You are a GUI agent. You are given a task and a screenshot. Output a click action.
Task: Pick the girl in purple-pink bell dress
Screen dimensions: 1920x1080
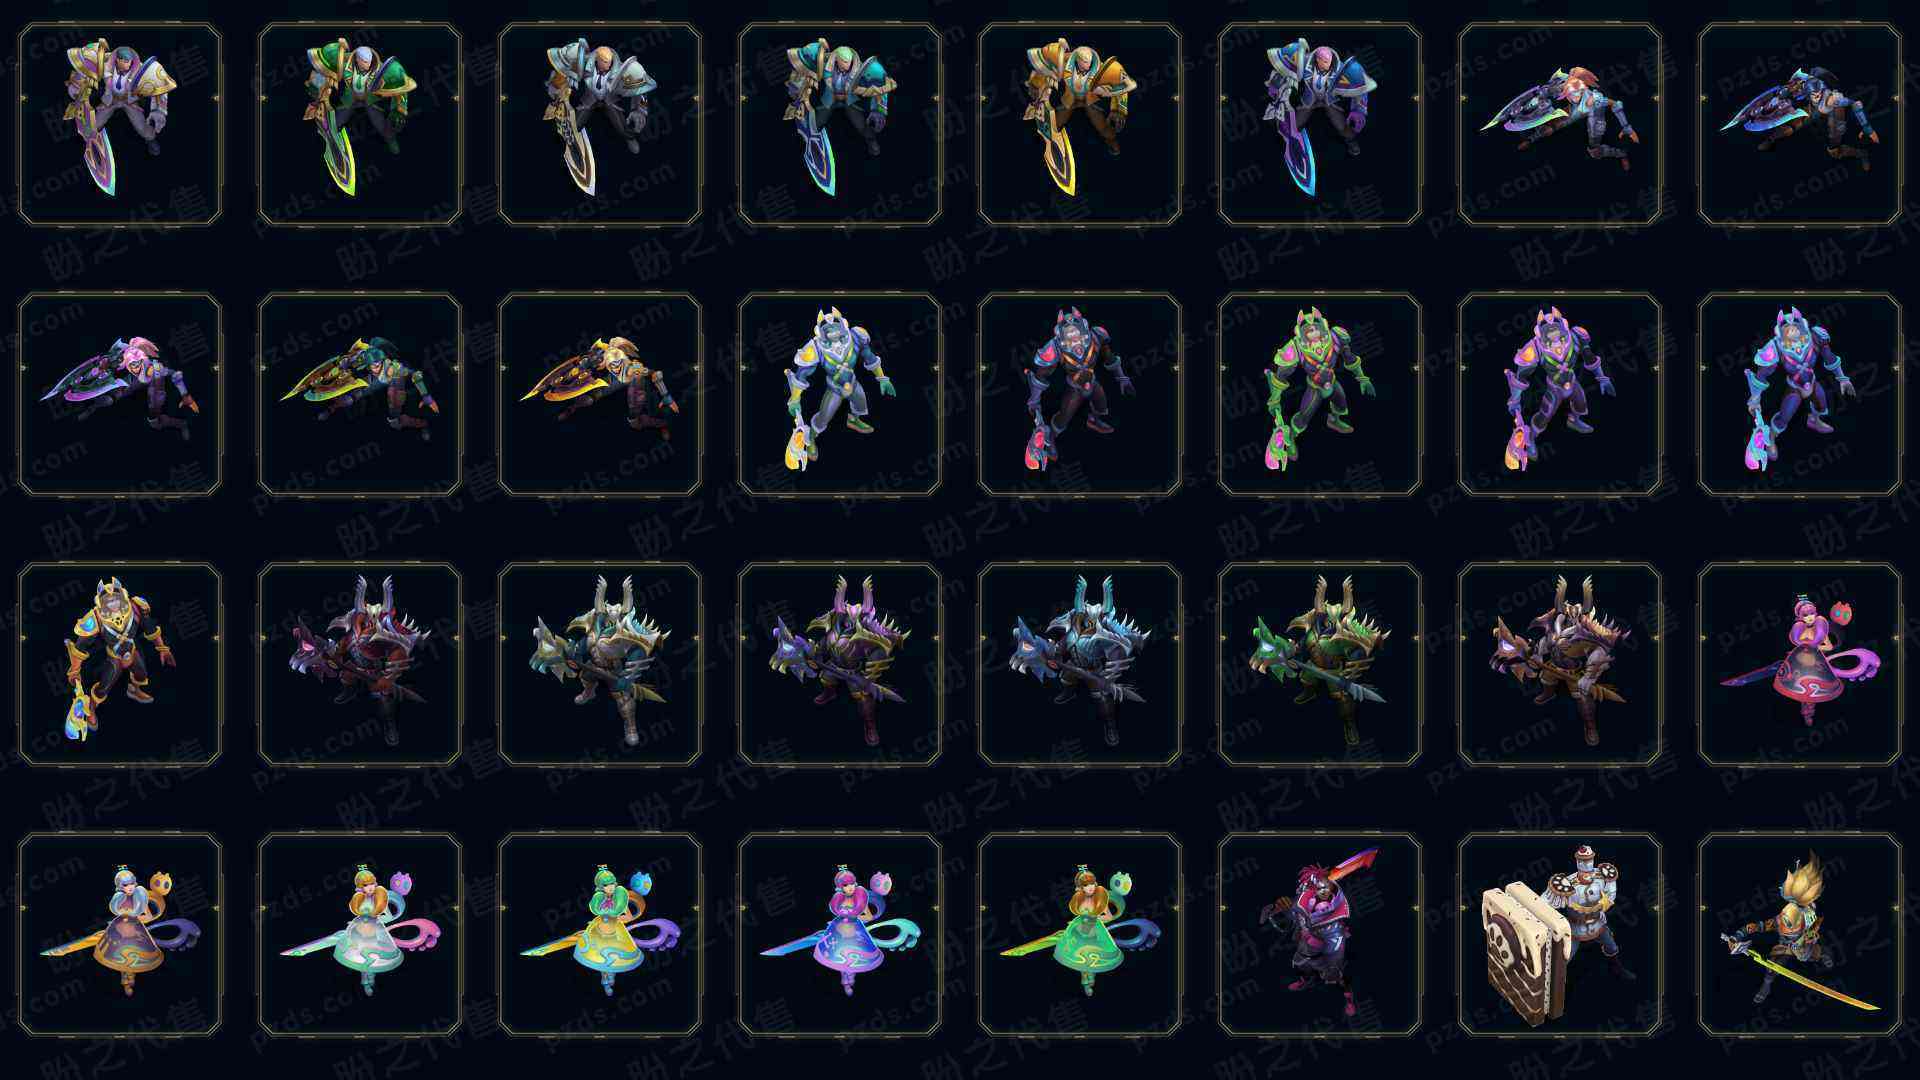point(840,935)
